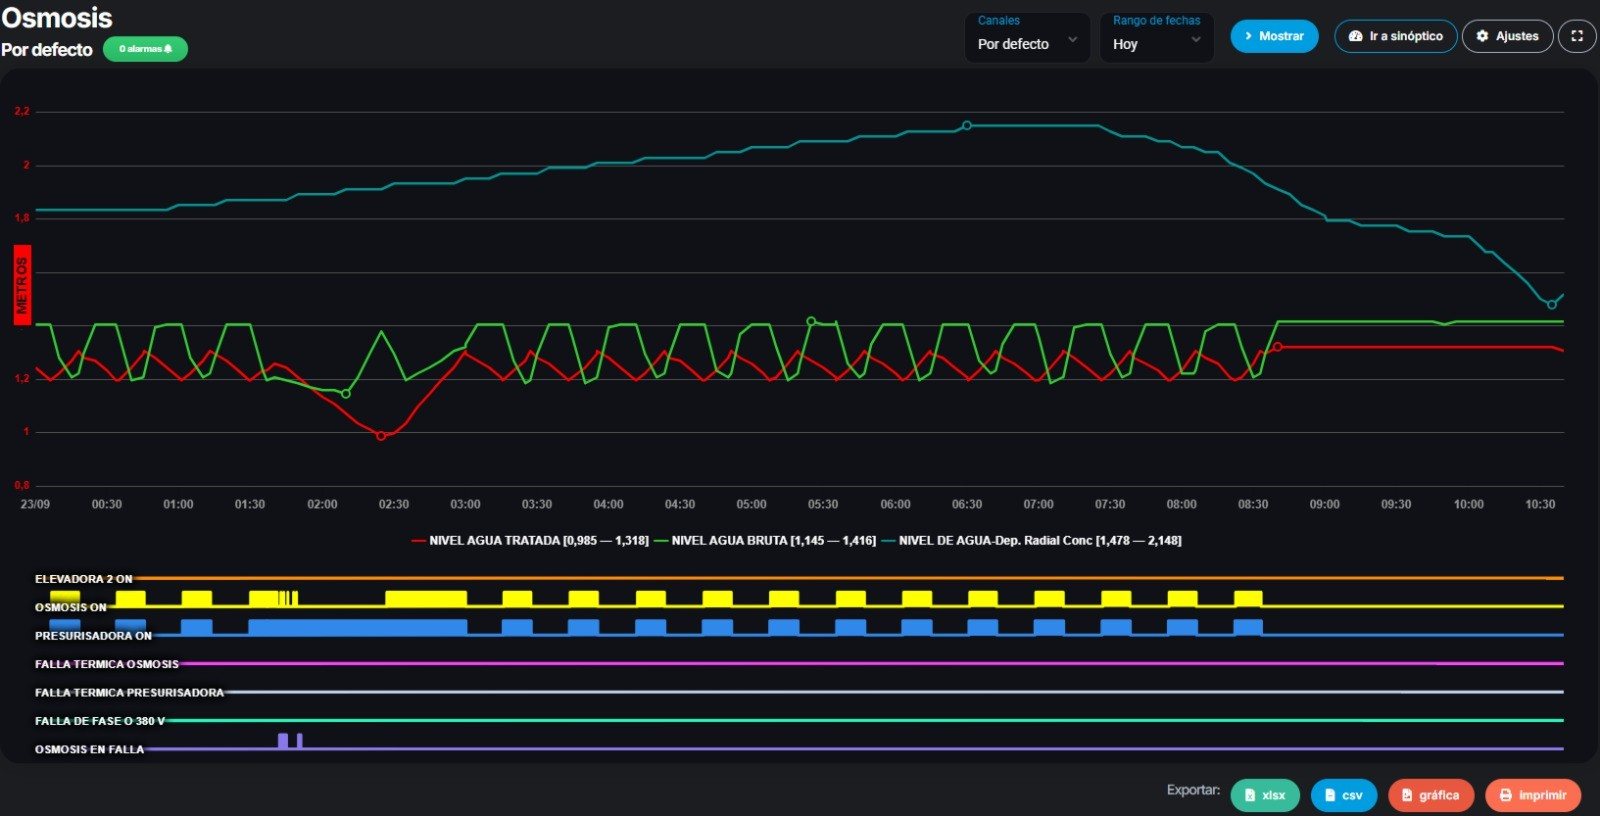Click the 23/09 date axis label

tap(35, 504)
